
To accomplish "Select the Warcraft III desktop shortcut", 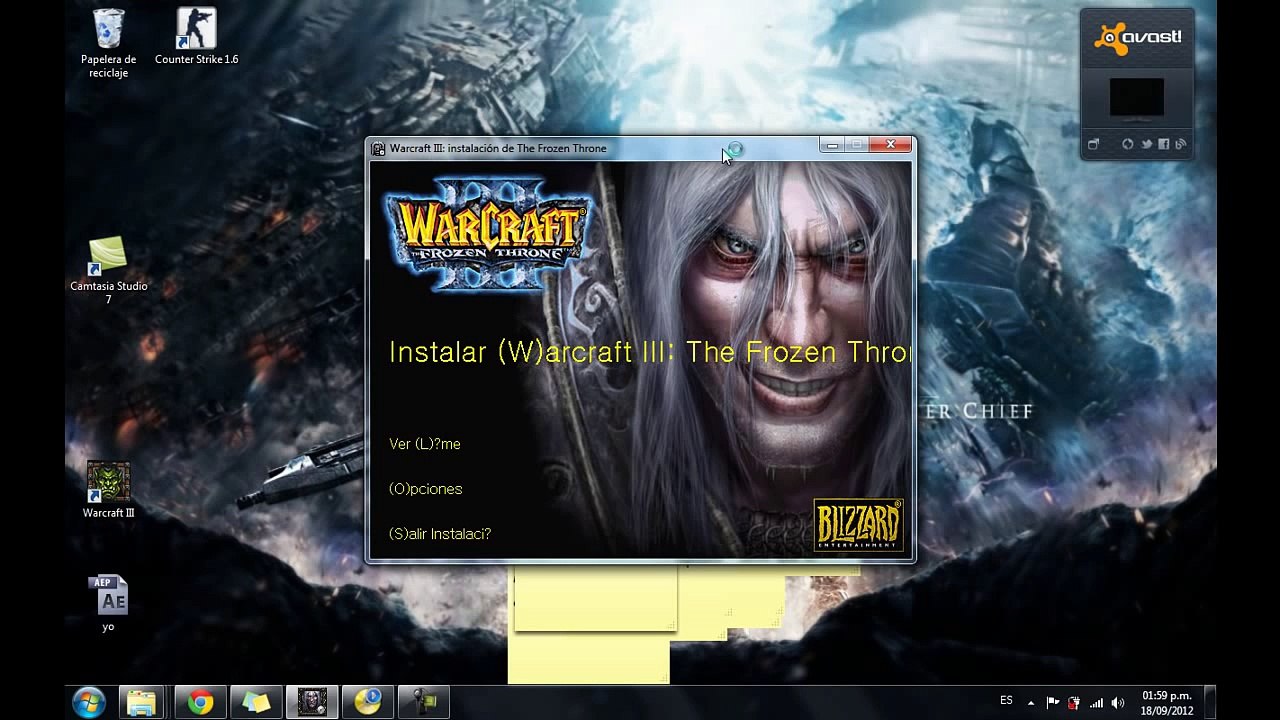I will 108,490.
